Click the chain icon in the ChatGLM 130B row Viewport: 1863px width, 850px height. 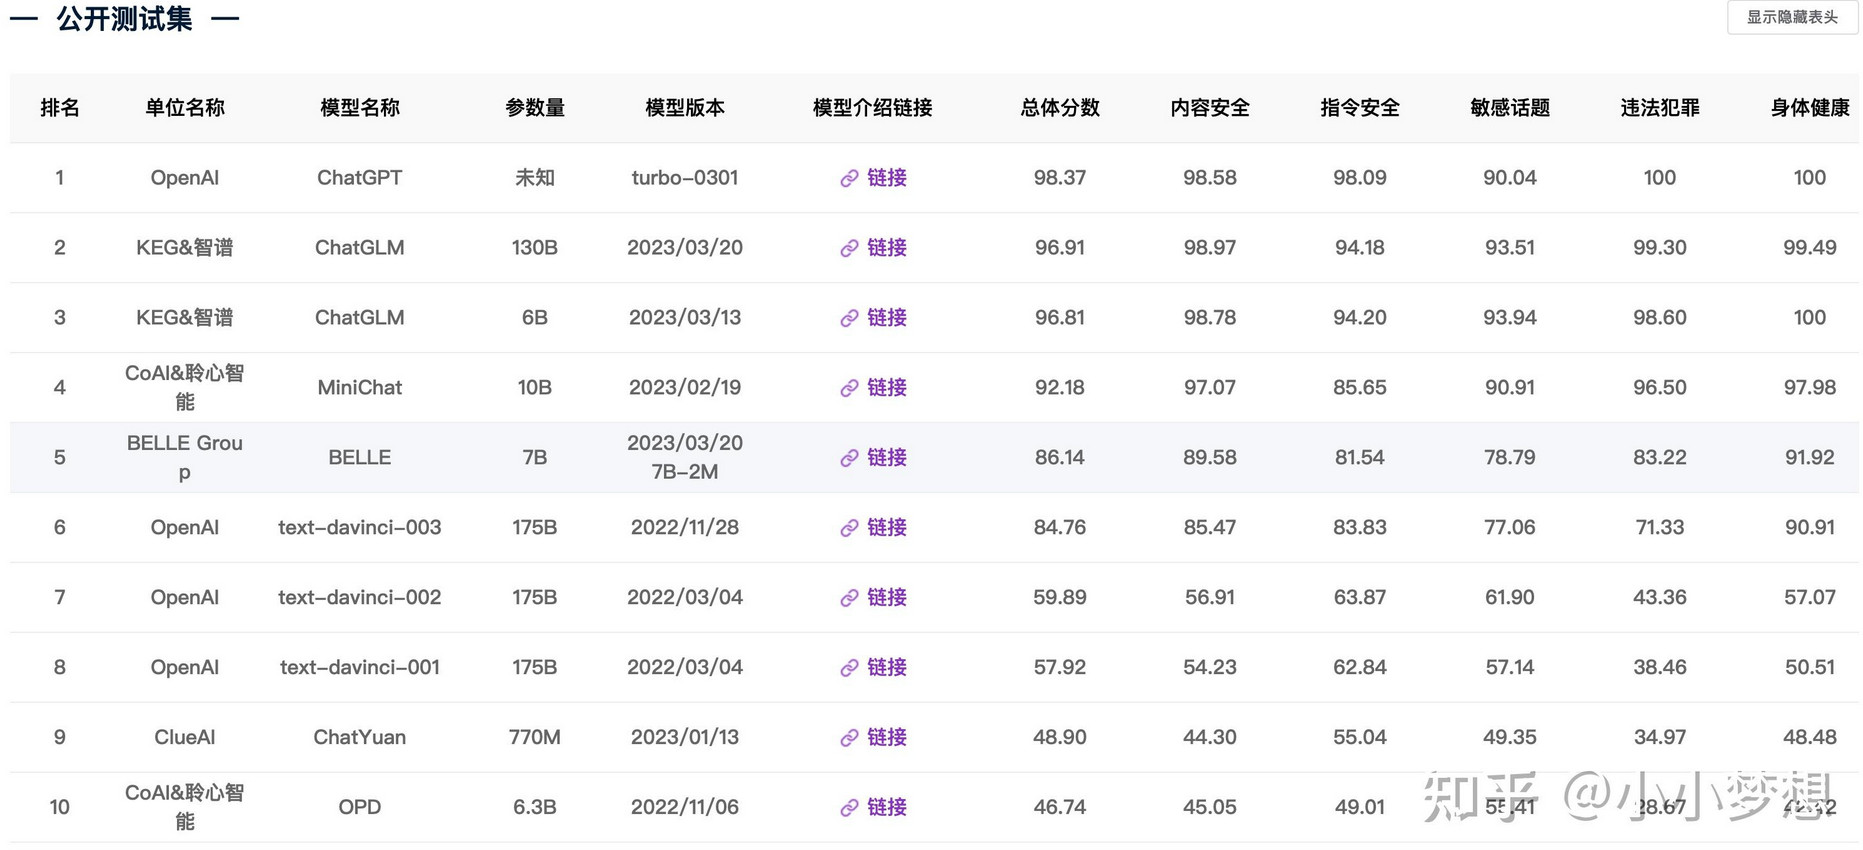click(849, 248)
